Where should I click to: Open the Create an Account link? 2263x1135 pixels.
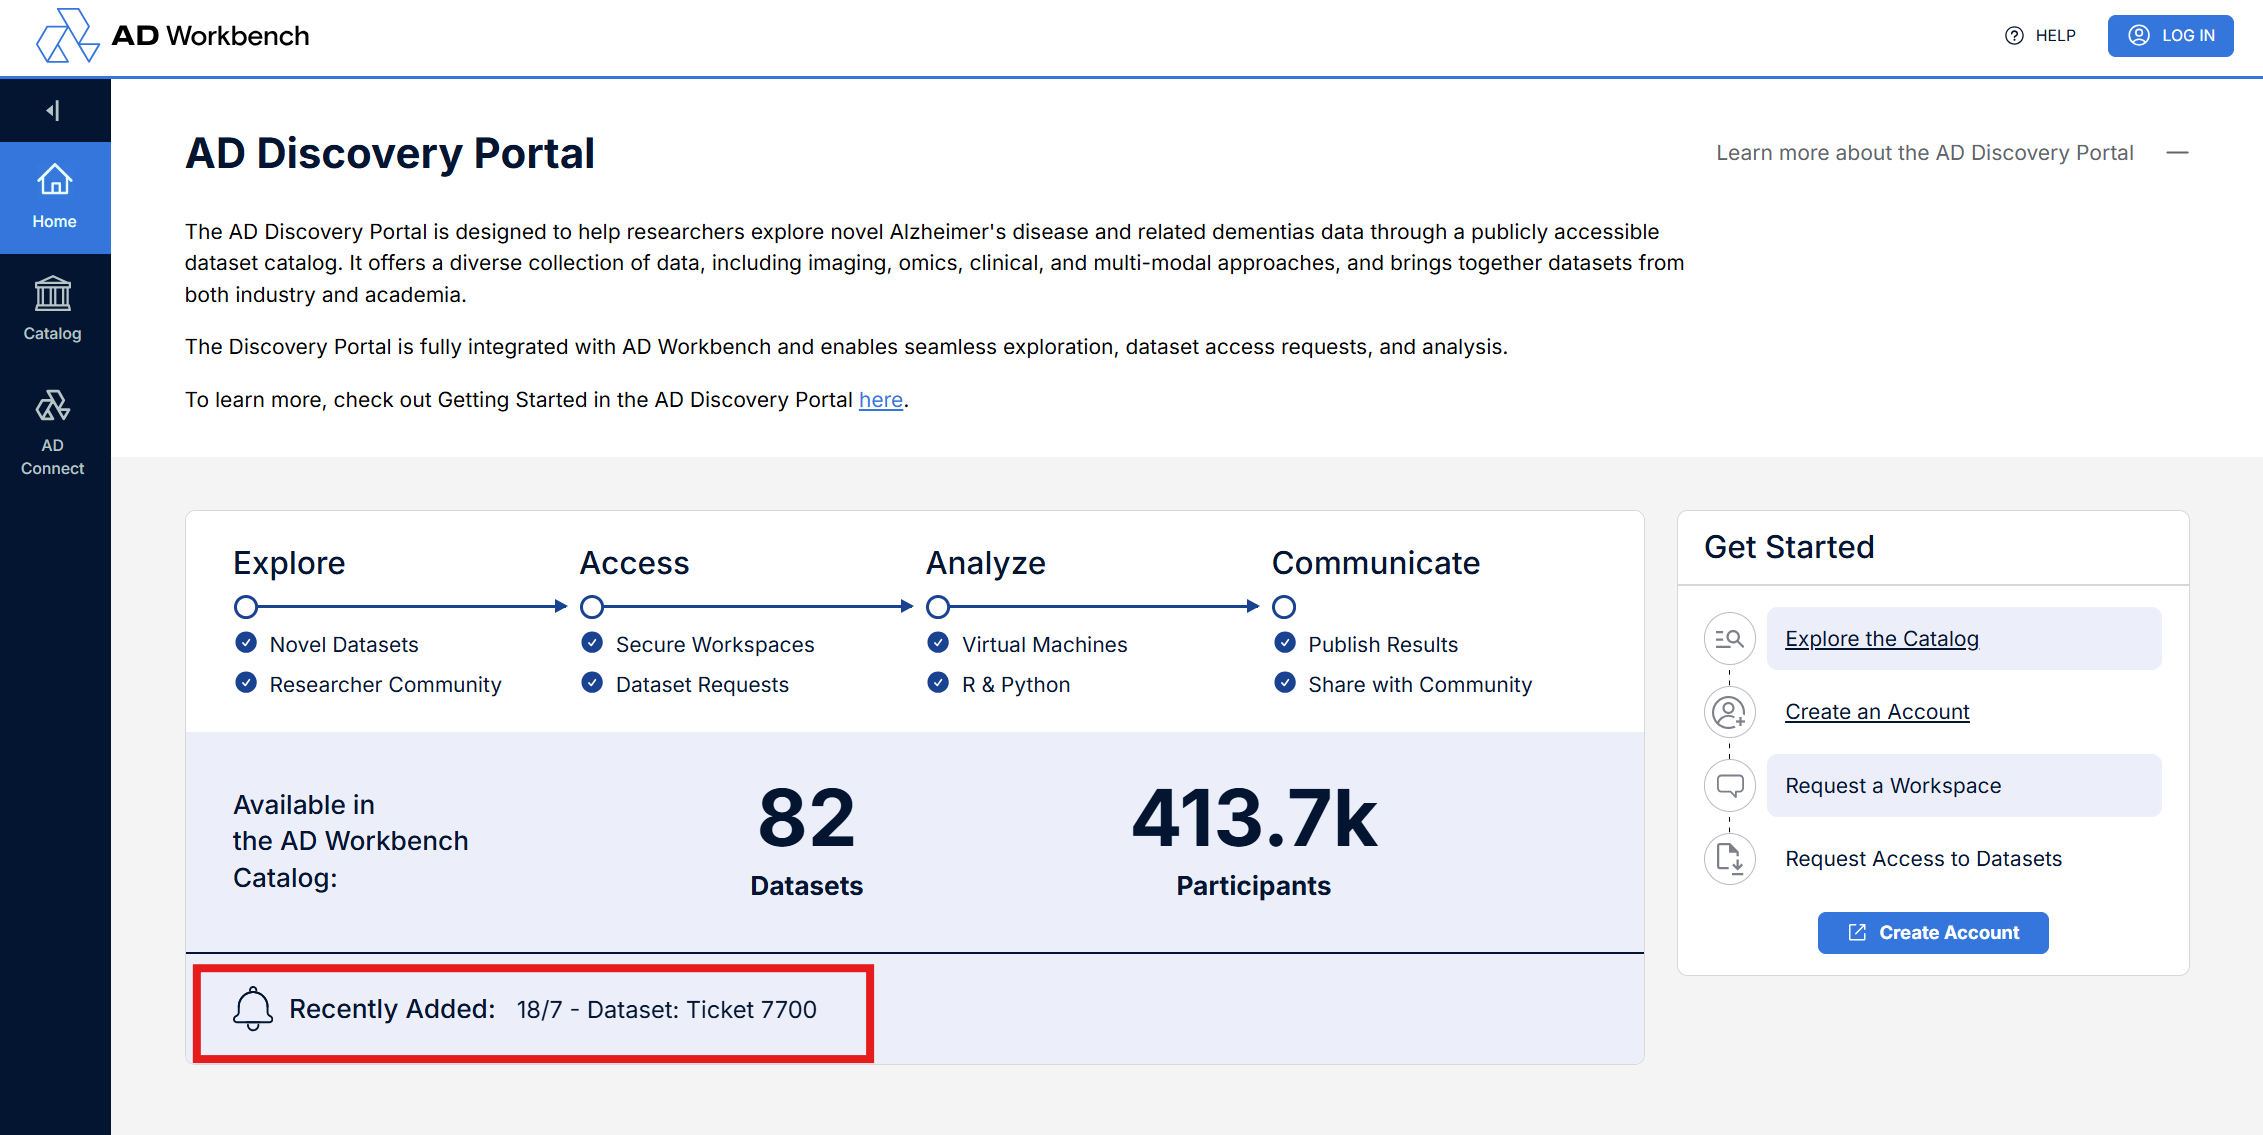coord(1876,712)
